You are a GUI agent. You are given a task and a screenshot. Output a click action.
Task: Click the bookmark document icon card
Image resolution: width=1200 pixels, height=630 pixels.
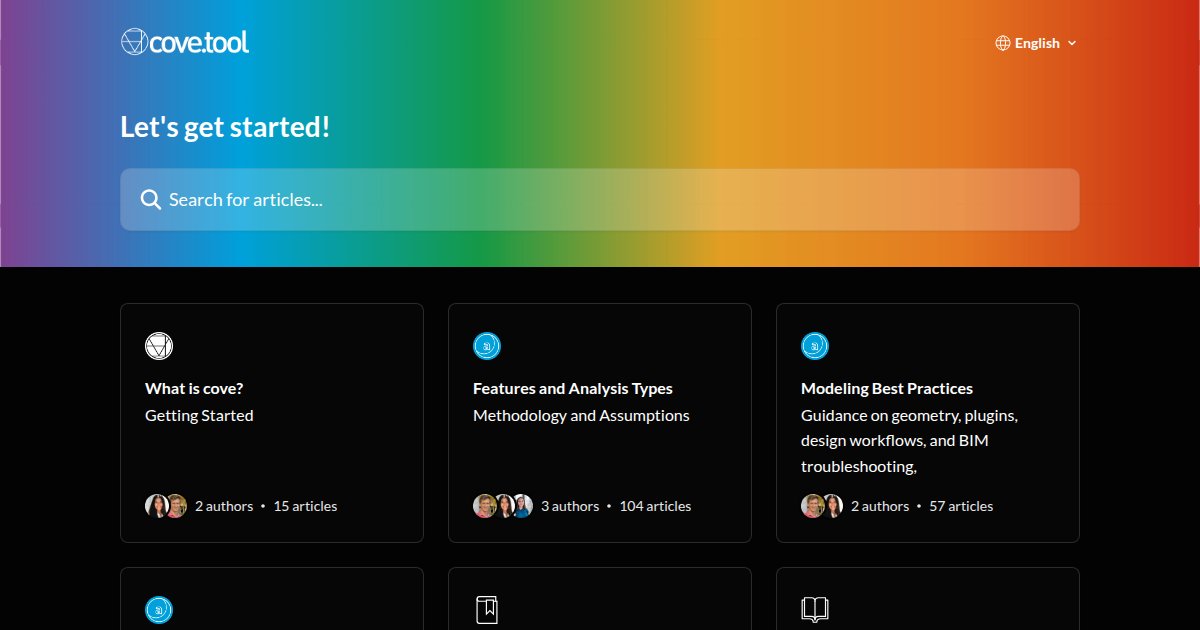pyautogui.click(x=487, y=610)
